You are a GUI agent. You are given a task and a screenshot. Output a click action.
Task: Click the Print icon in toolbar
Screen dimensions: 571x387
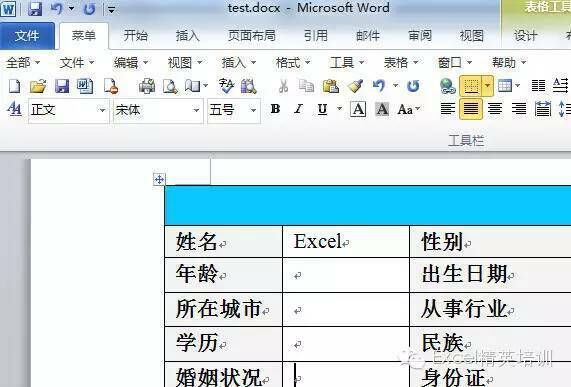tap(147, 86)
